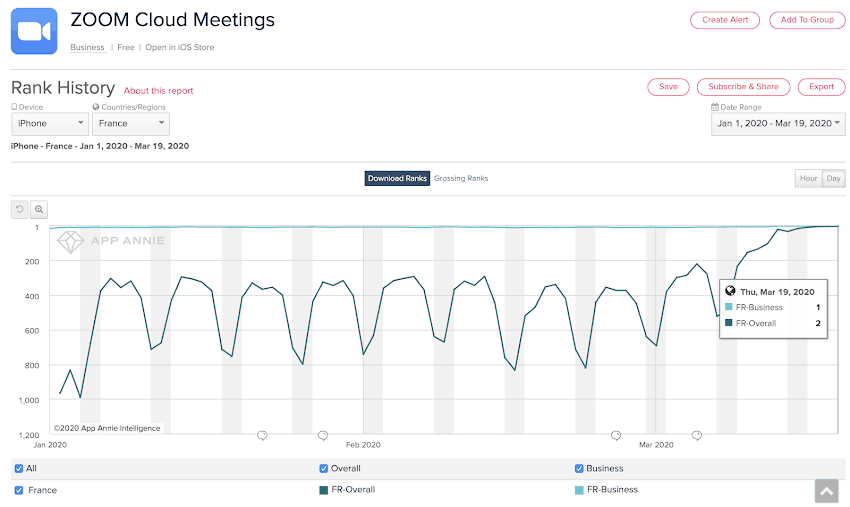Select the Hour granularity tab
Screen dimensions: 850x507
[x=807, y=179]
